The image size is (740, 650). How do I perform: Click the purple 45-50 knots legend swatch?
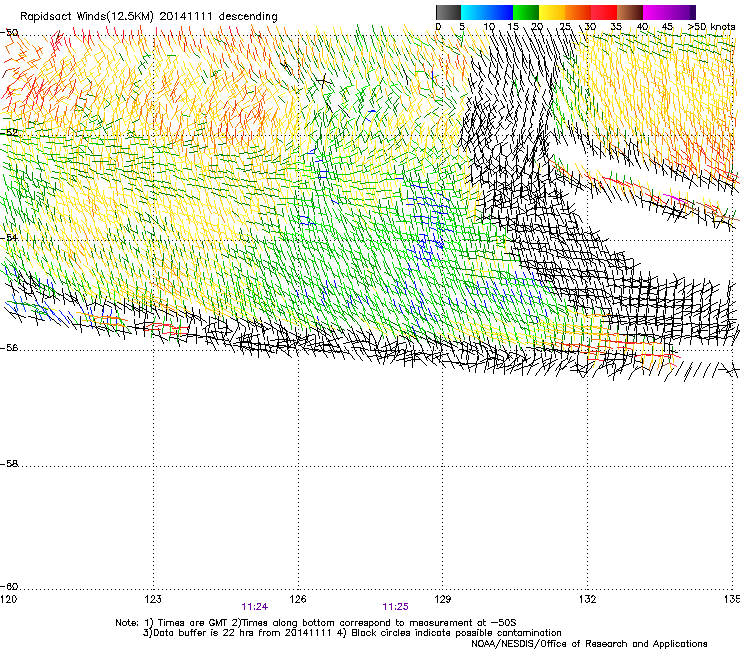(x=682, y=12)
